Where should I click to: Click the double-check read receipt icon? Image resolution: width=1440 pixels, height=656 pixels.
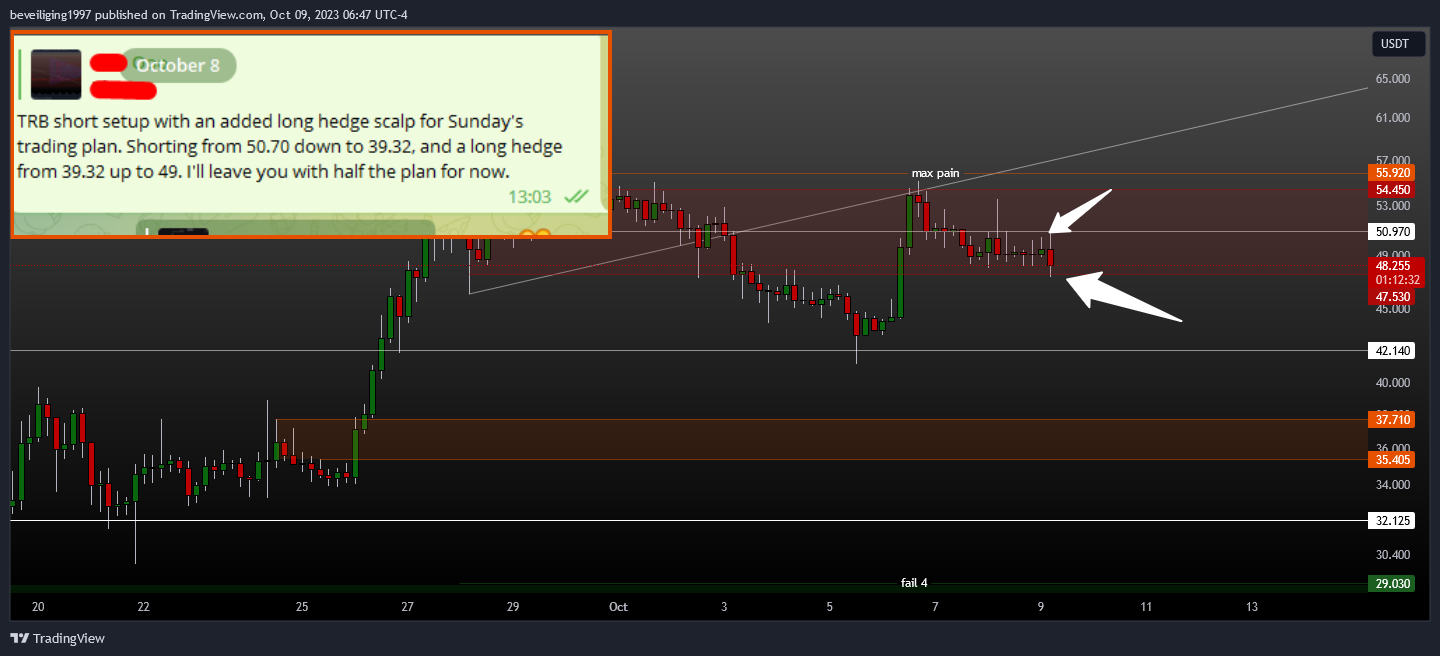tap(576, 197)
